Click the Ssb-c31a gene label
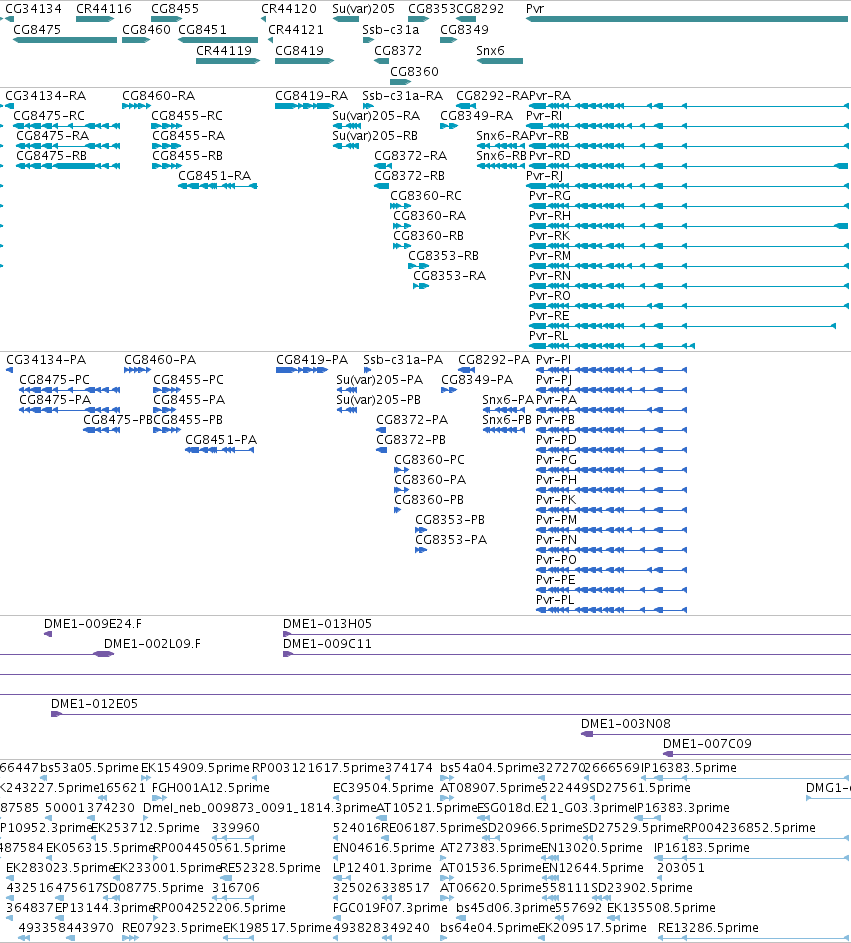Screen dimensions: 851x943 pos(390,29)
